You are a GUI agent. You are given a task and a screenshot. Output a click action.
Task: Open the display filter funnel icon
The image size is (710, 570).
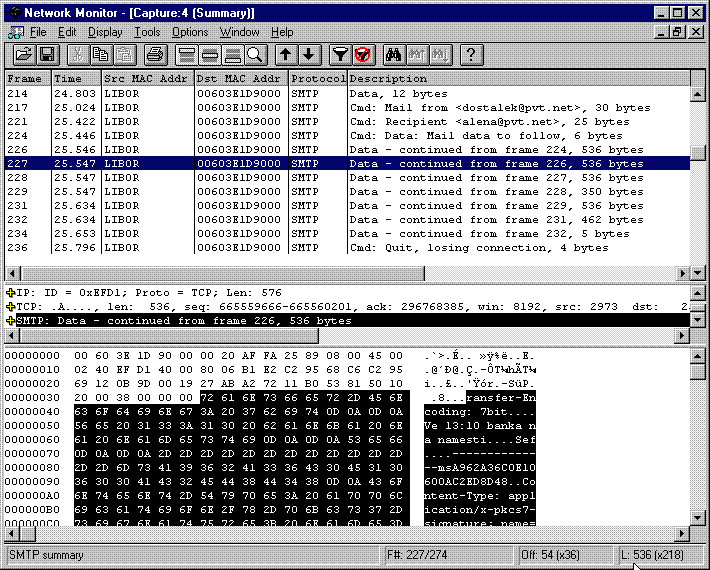tap(340, 54)
